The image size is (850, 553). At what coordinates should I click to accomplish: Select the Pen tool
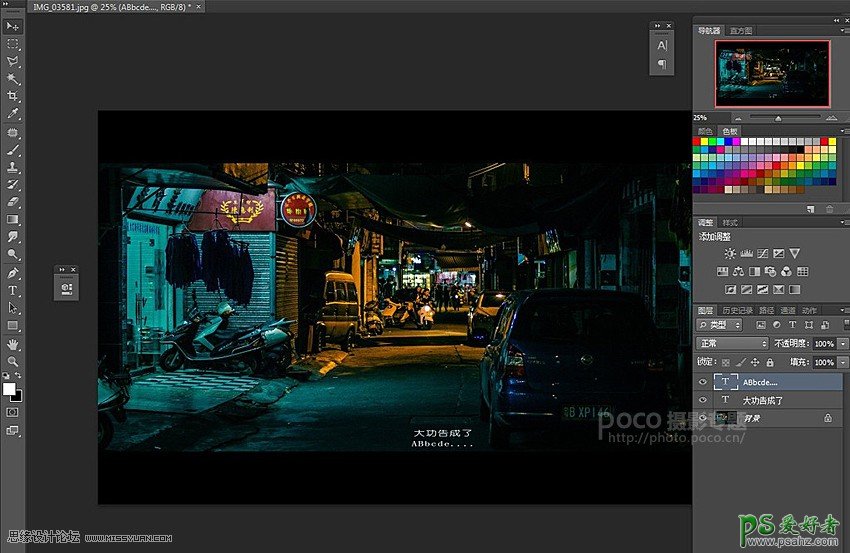[x=13, y=272]
